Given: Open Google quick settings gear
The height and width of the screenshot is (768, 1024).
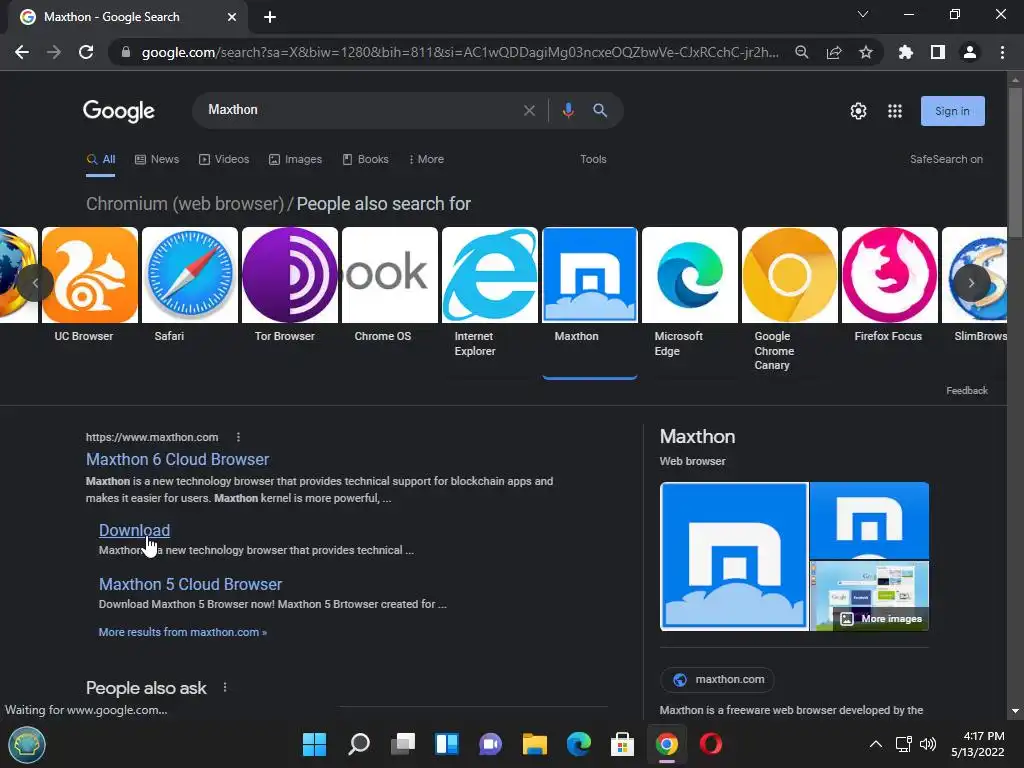Looking at the screenshot, I should [x=858, y=111].
